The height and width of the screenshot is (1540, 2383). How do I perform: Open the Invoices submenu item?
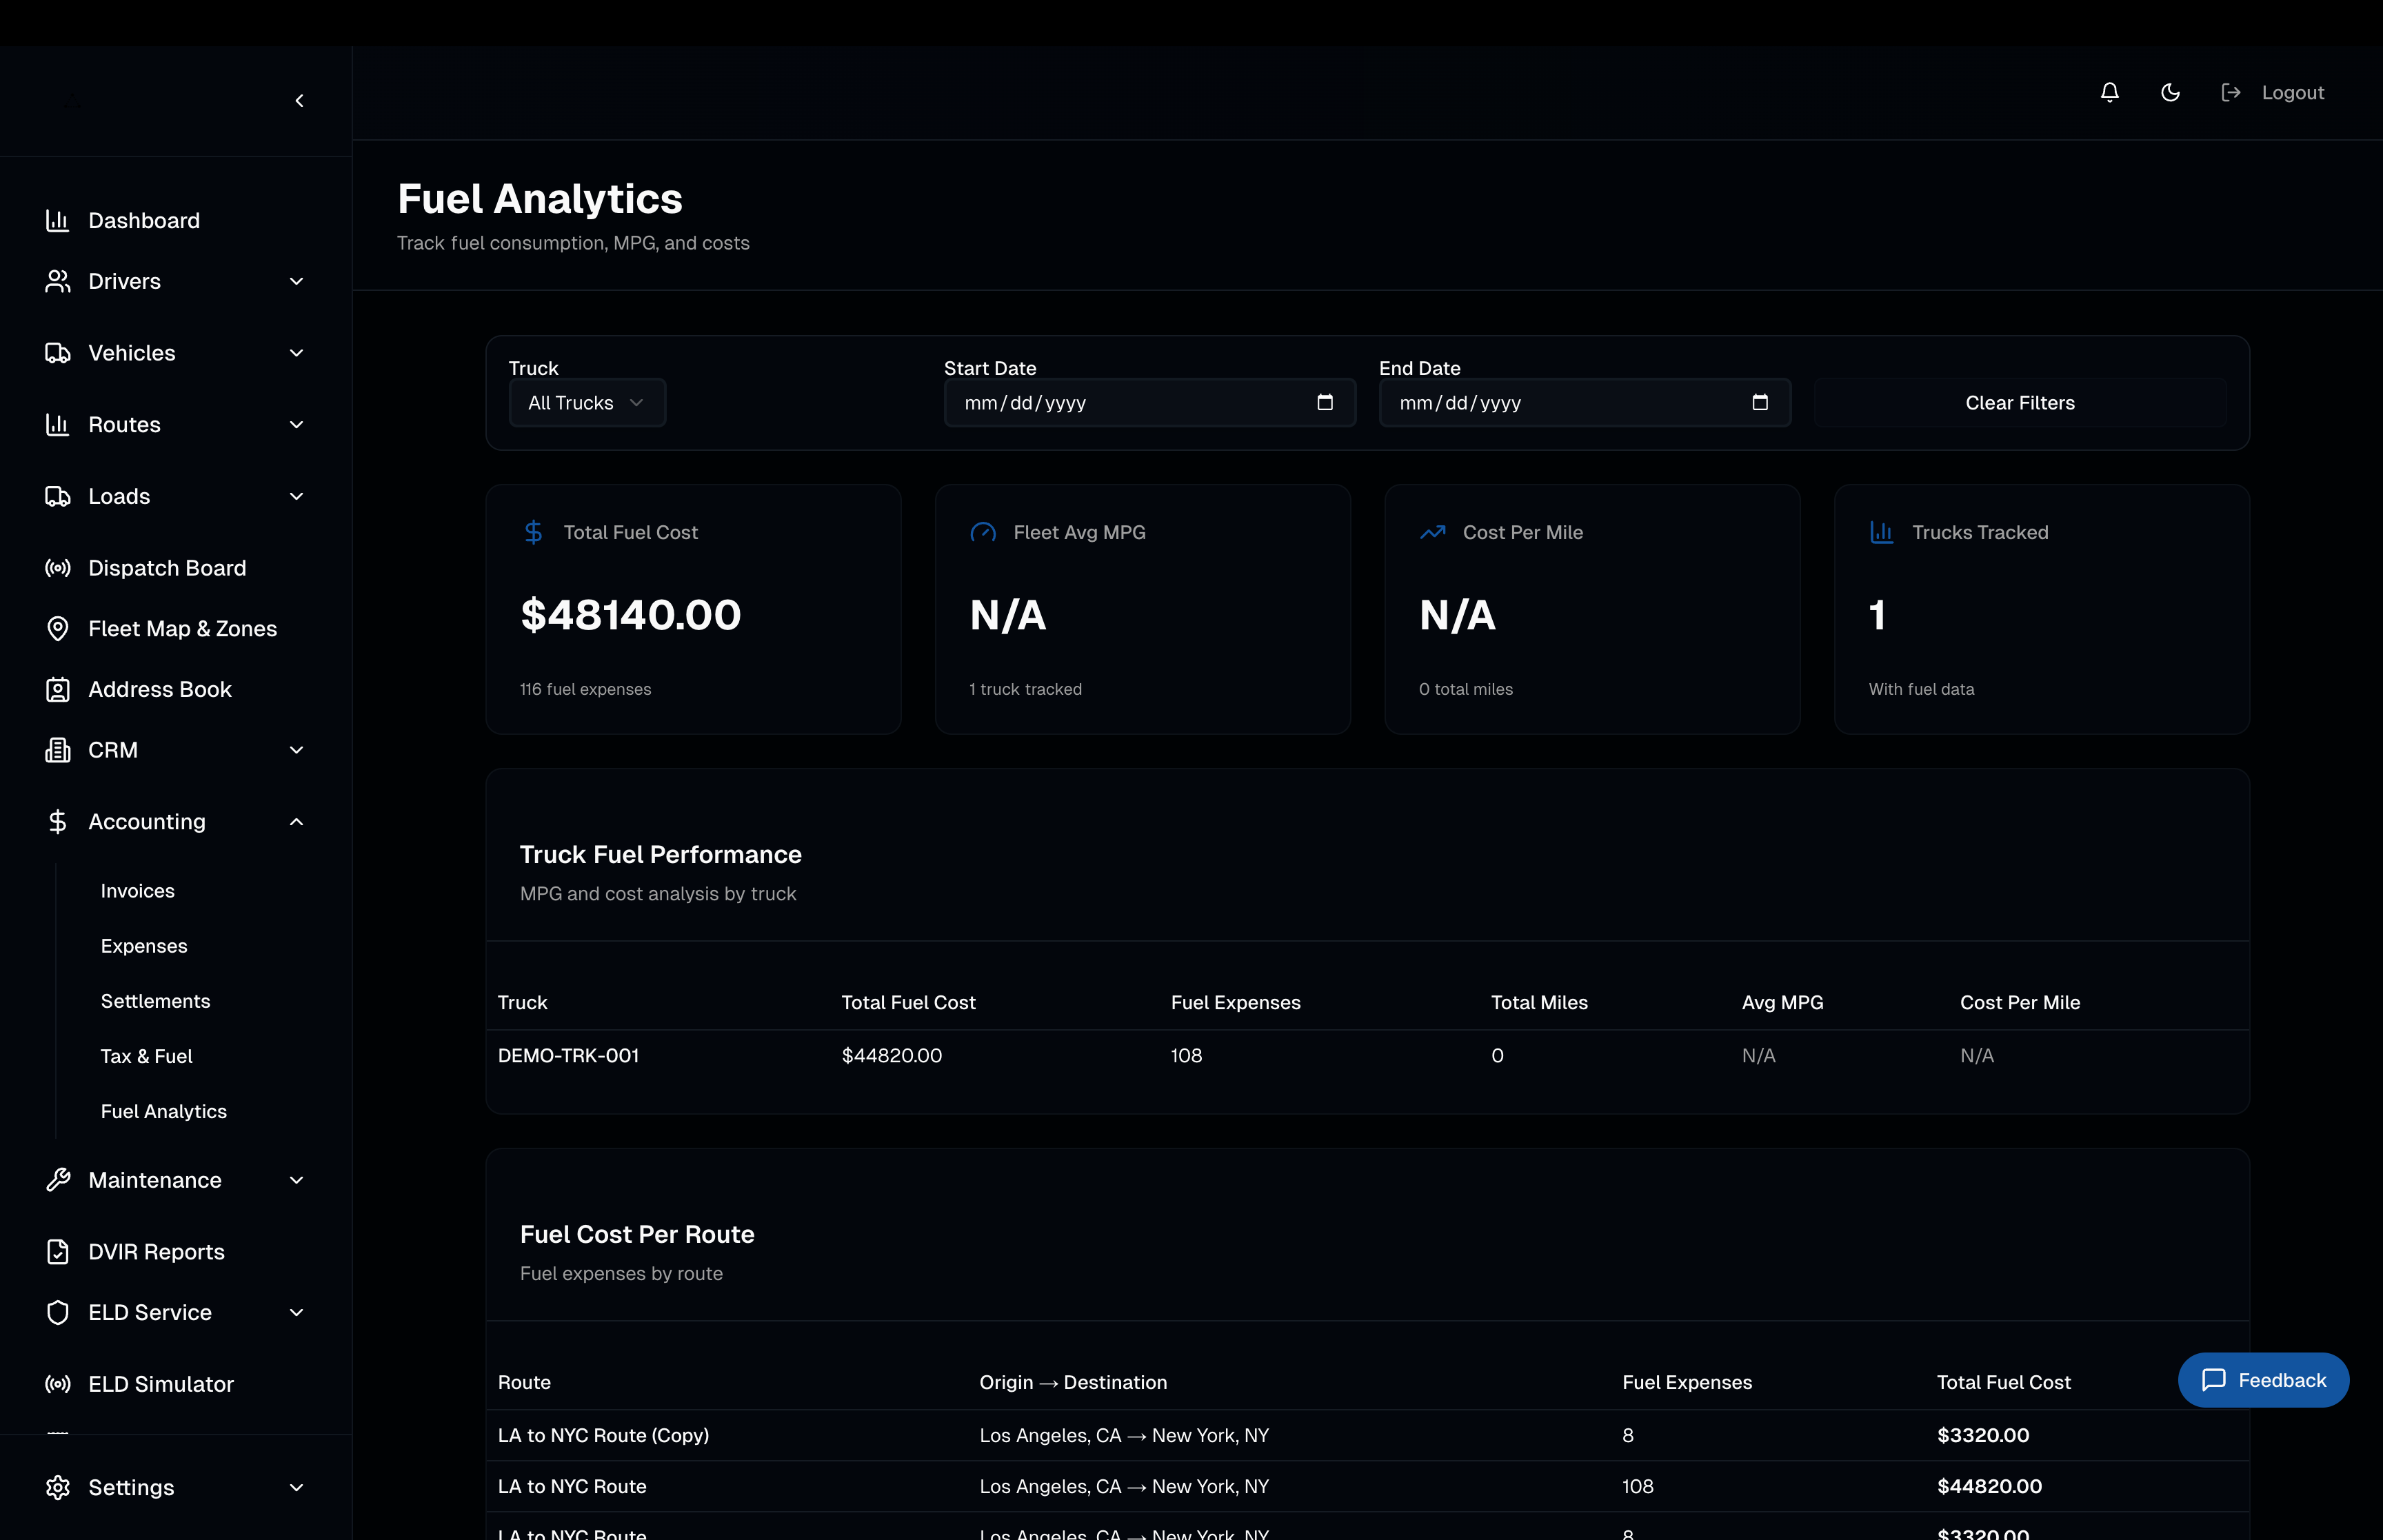138,891
